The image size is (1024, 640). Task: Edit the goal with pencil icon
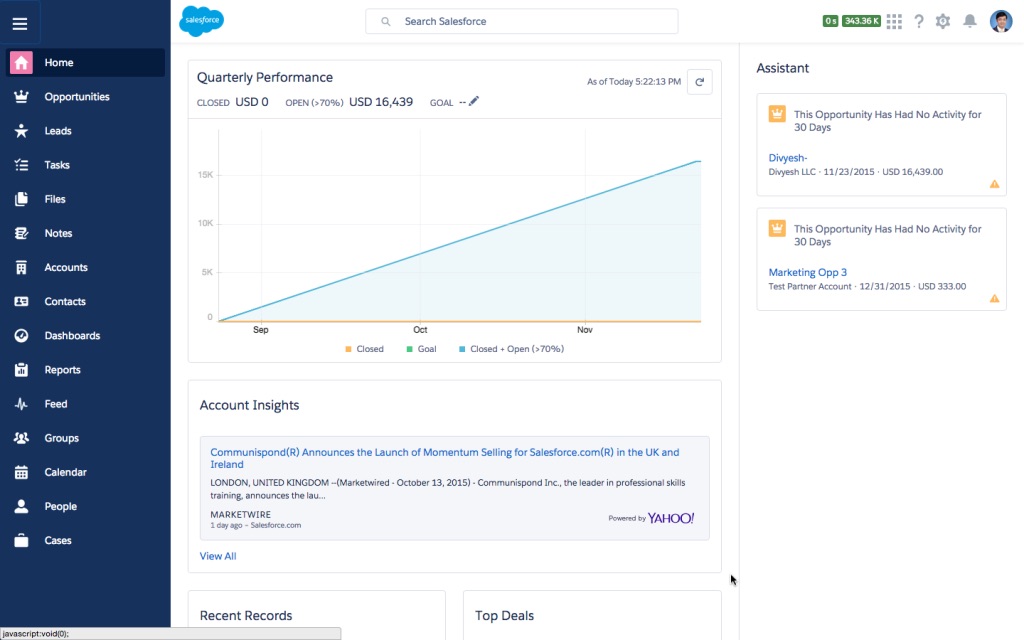click(x=474, y=101)
